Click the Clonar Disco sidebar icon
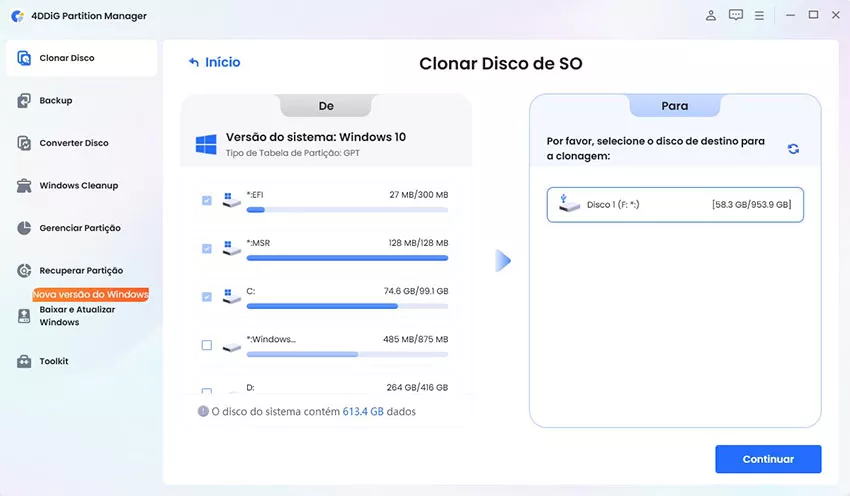Viewport: 850px width, 496px height. click(24, 58)
